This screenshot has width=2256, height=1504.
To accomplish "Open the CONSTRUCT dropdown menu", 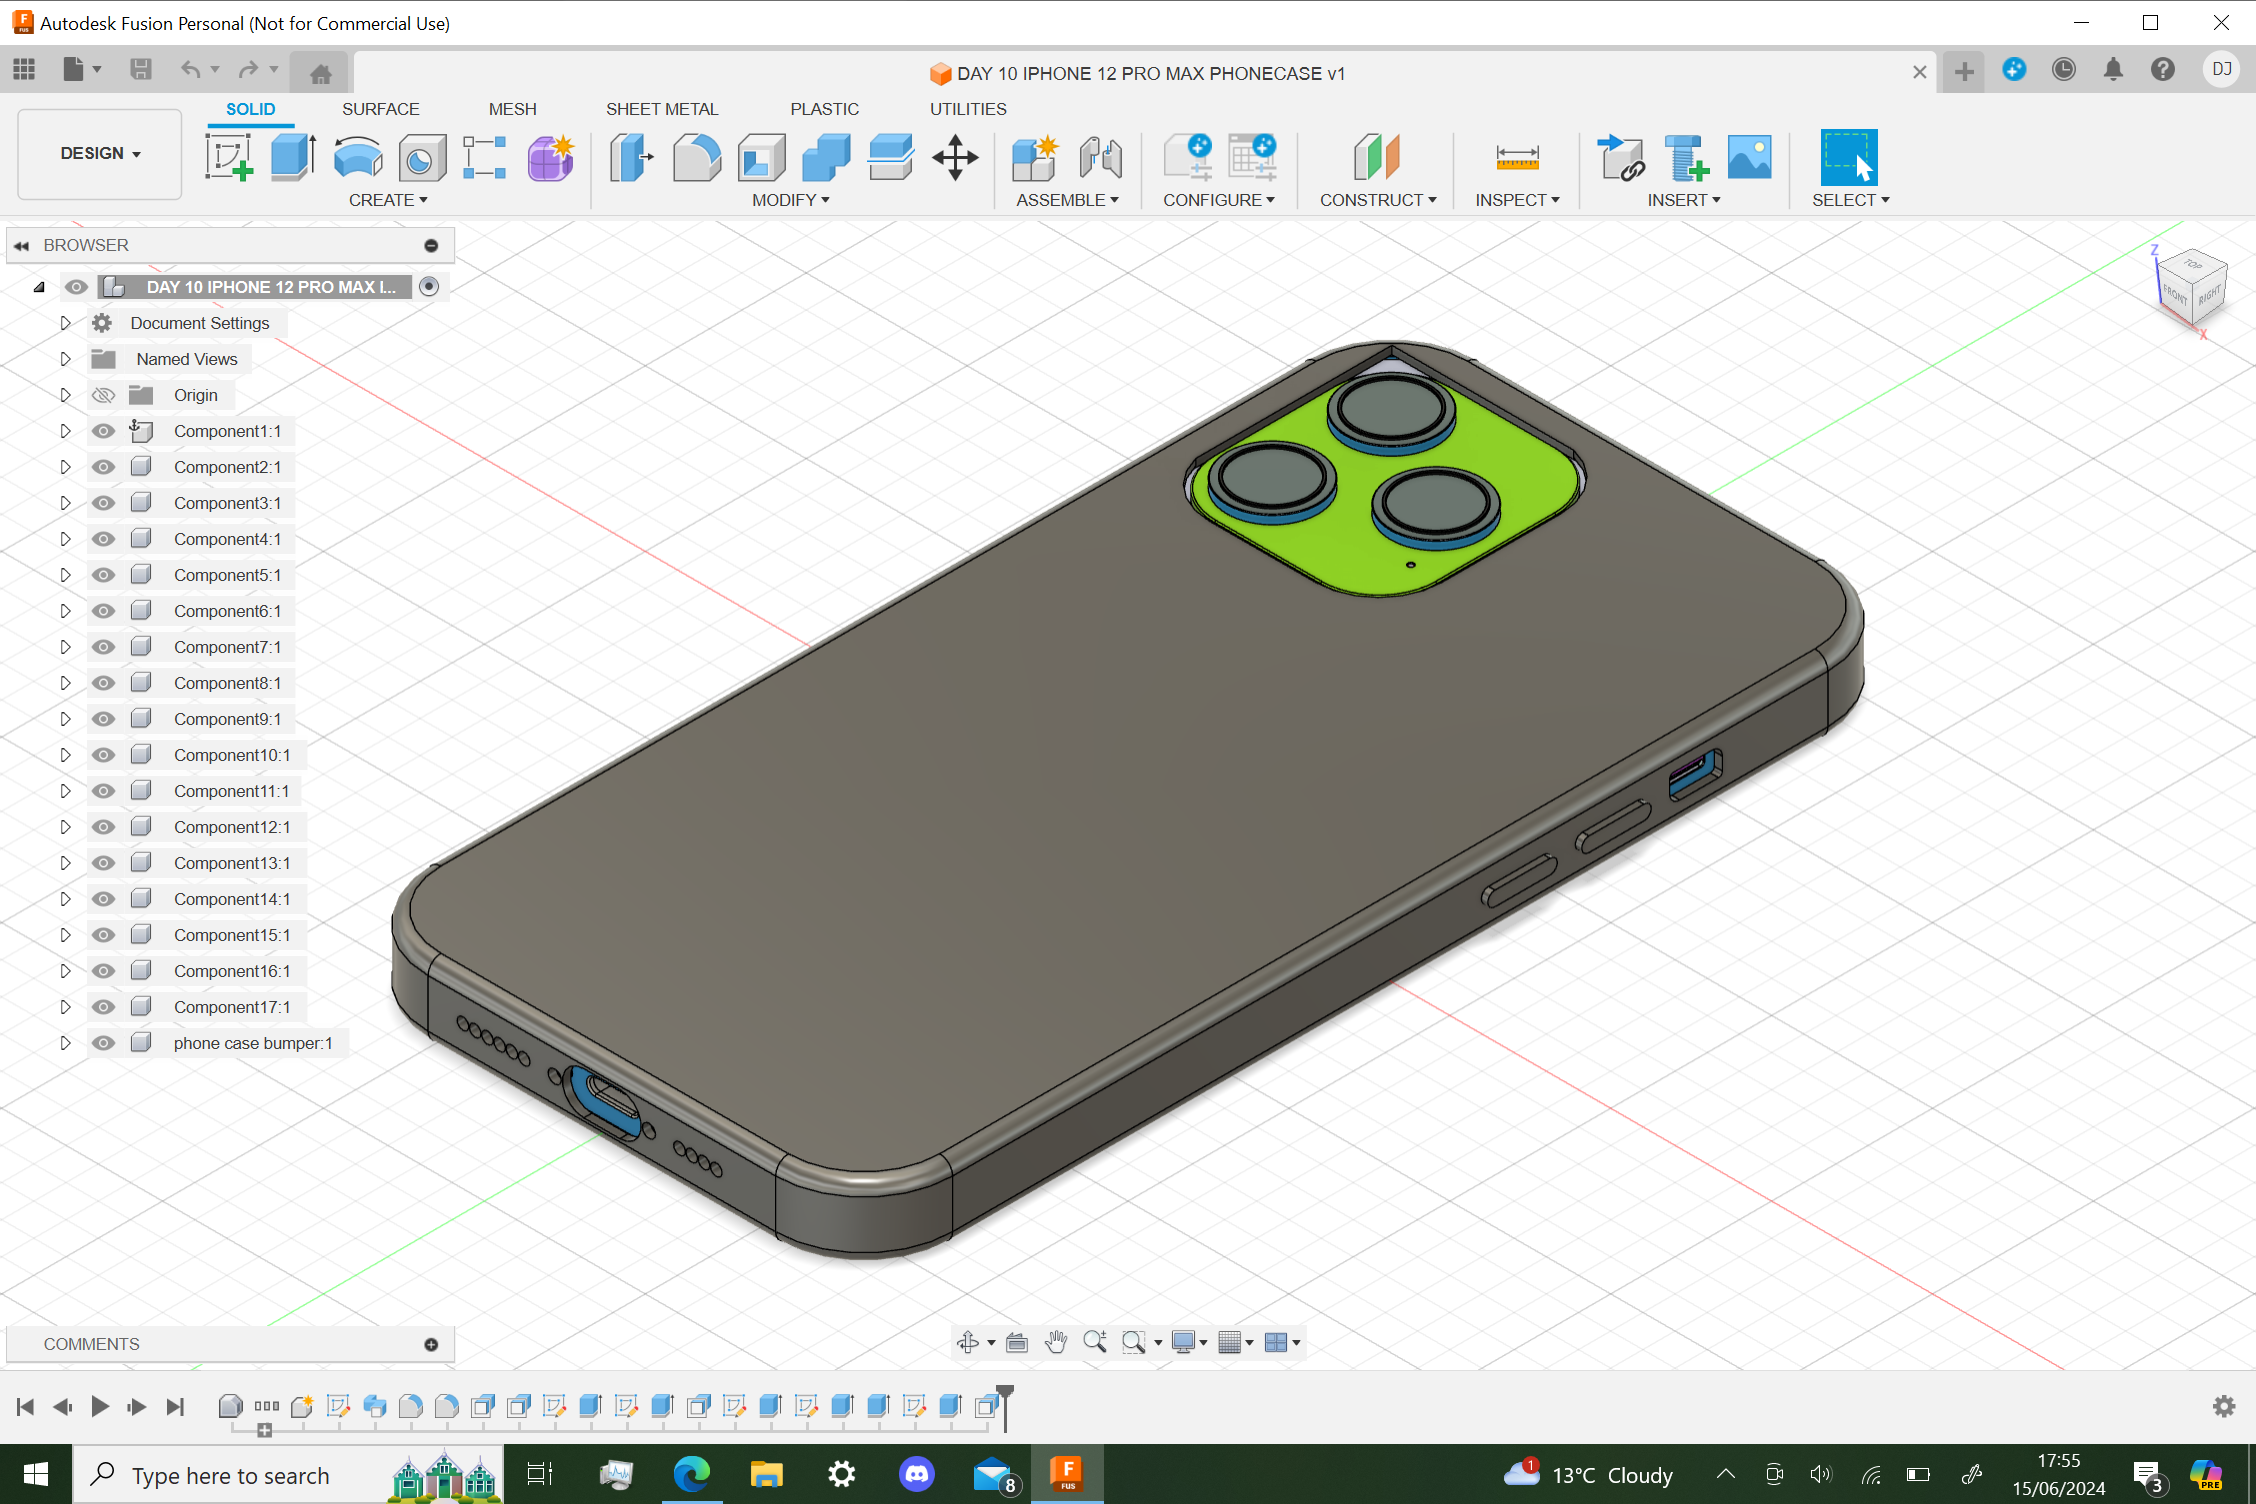I will [x=1378, y=200].
